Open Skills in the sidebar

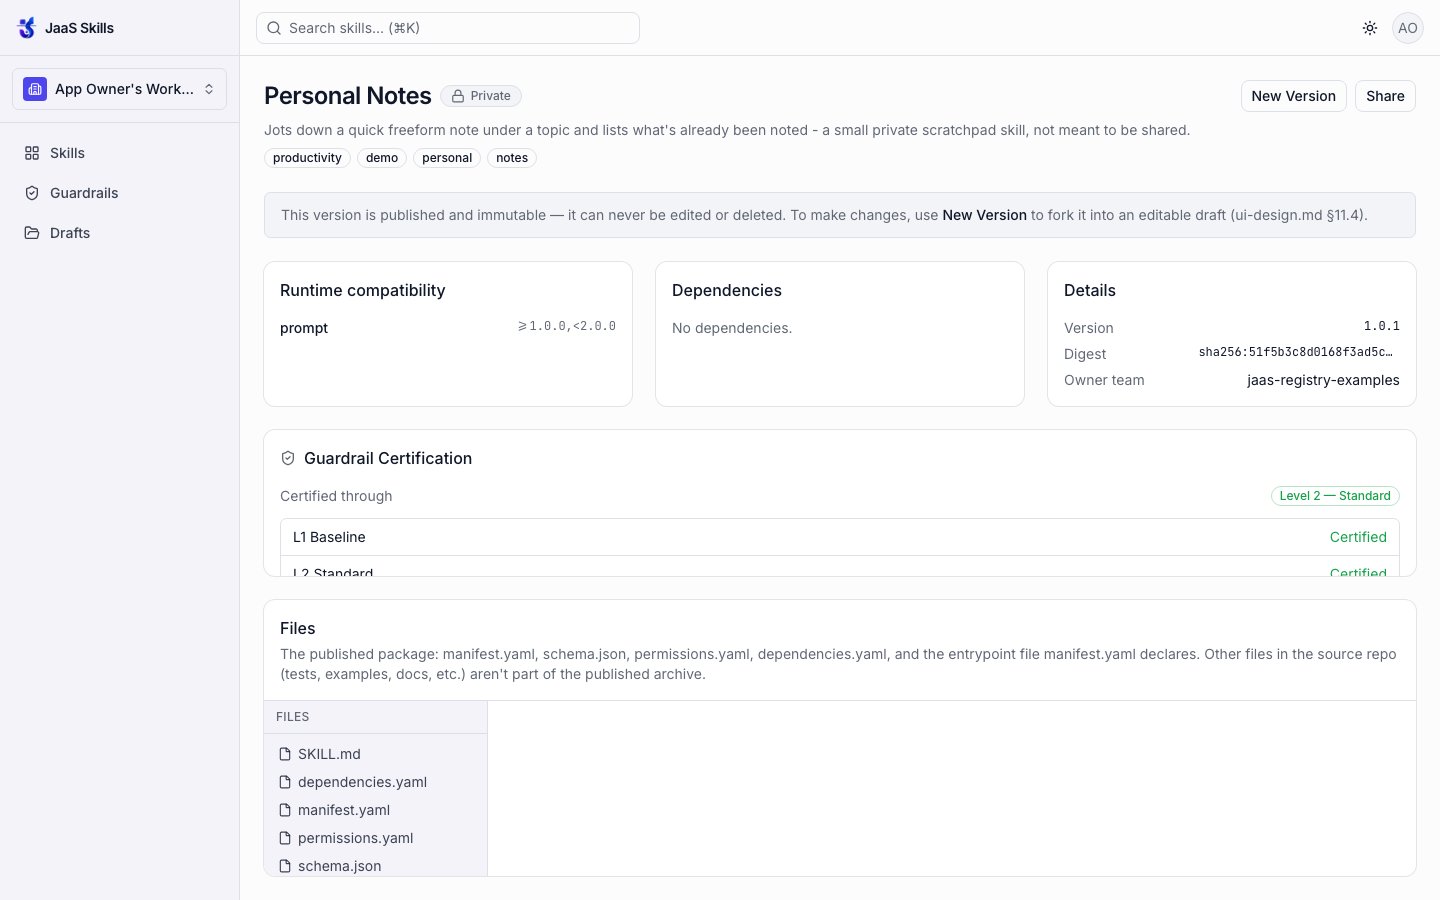point(119,153)
